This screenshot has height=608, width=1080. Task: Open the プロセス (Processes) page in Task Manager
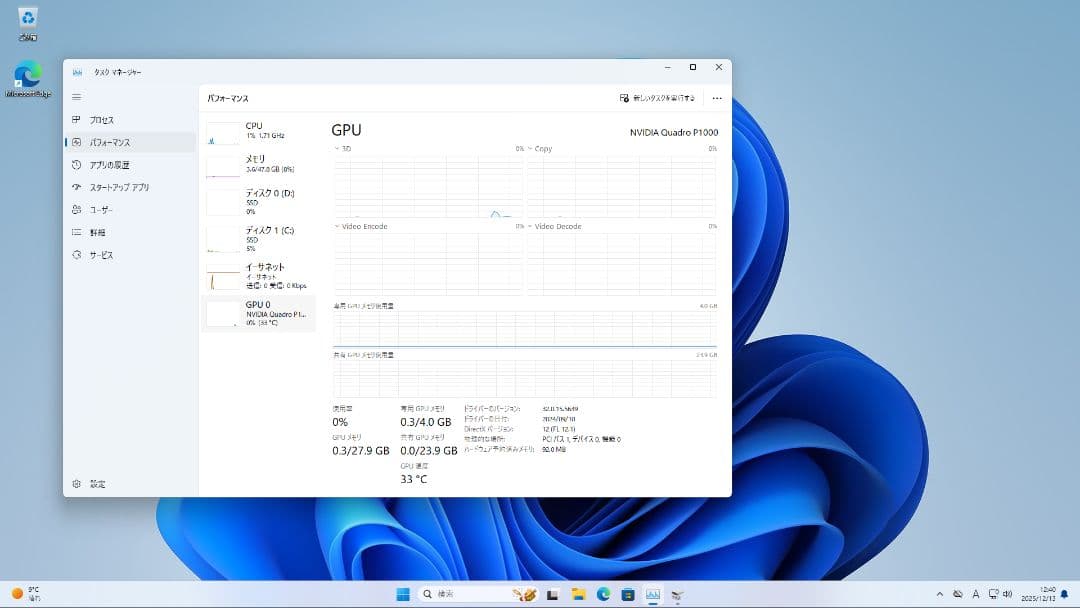[104, 119]
